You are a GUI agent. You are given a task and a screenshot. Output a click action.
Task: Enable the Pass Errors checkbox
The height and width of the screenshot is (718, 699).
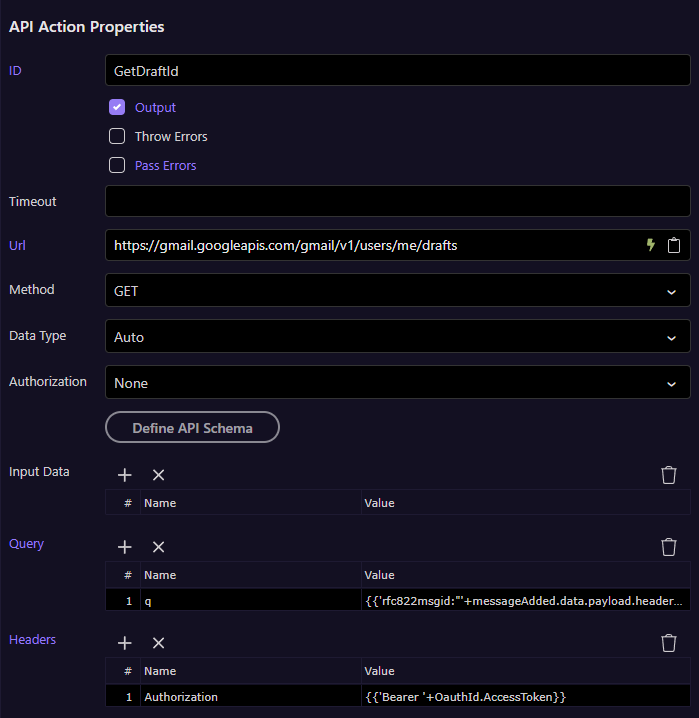point(117,165)
